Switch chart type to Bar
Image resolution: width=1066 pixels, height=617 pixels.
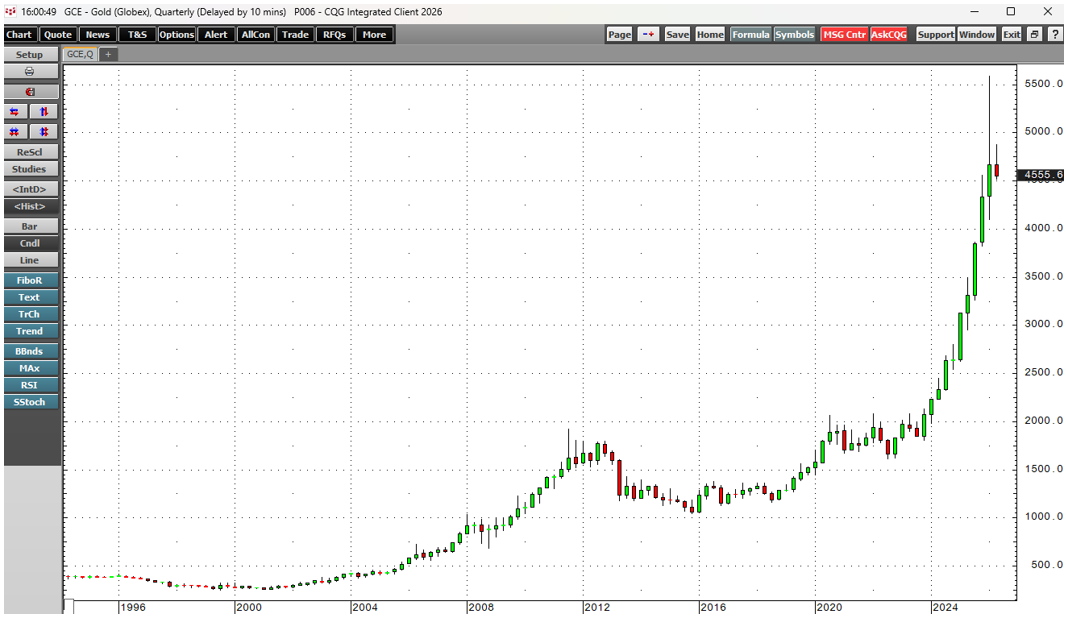(x=29, y=227)
